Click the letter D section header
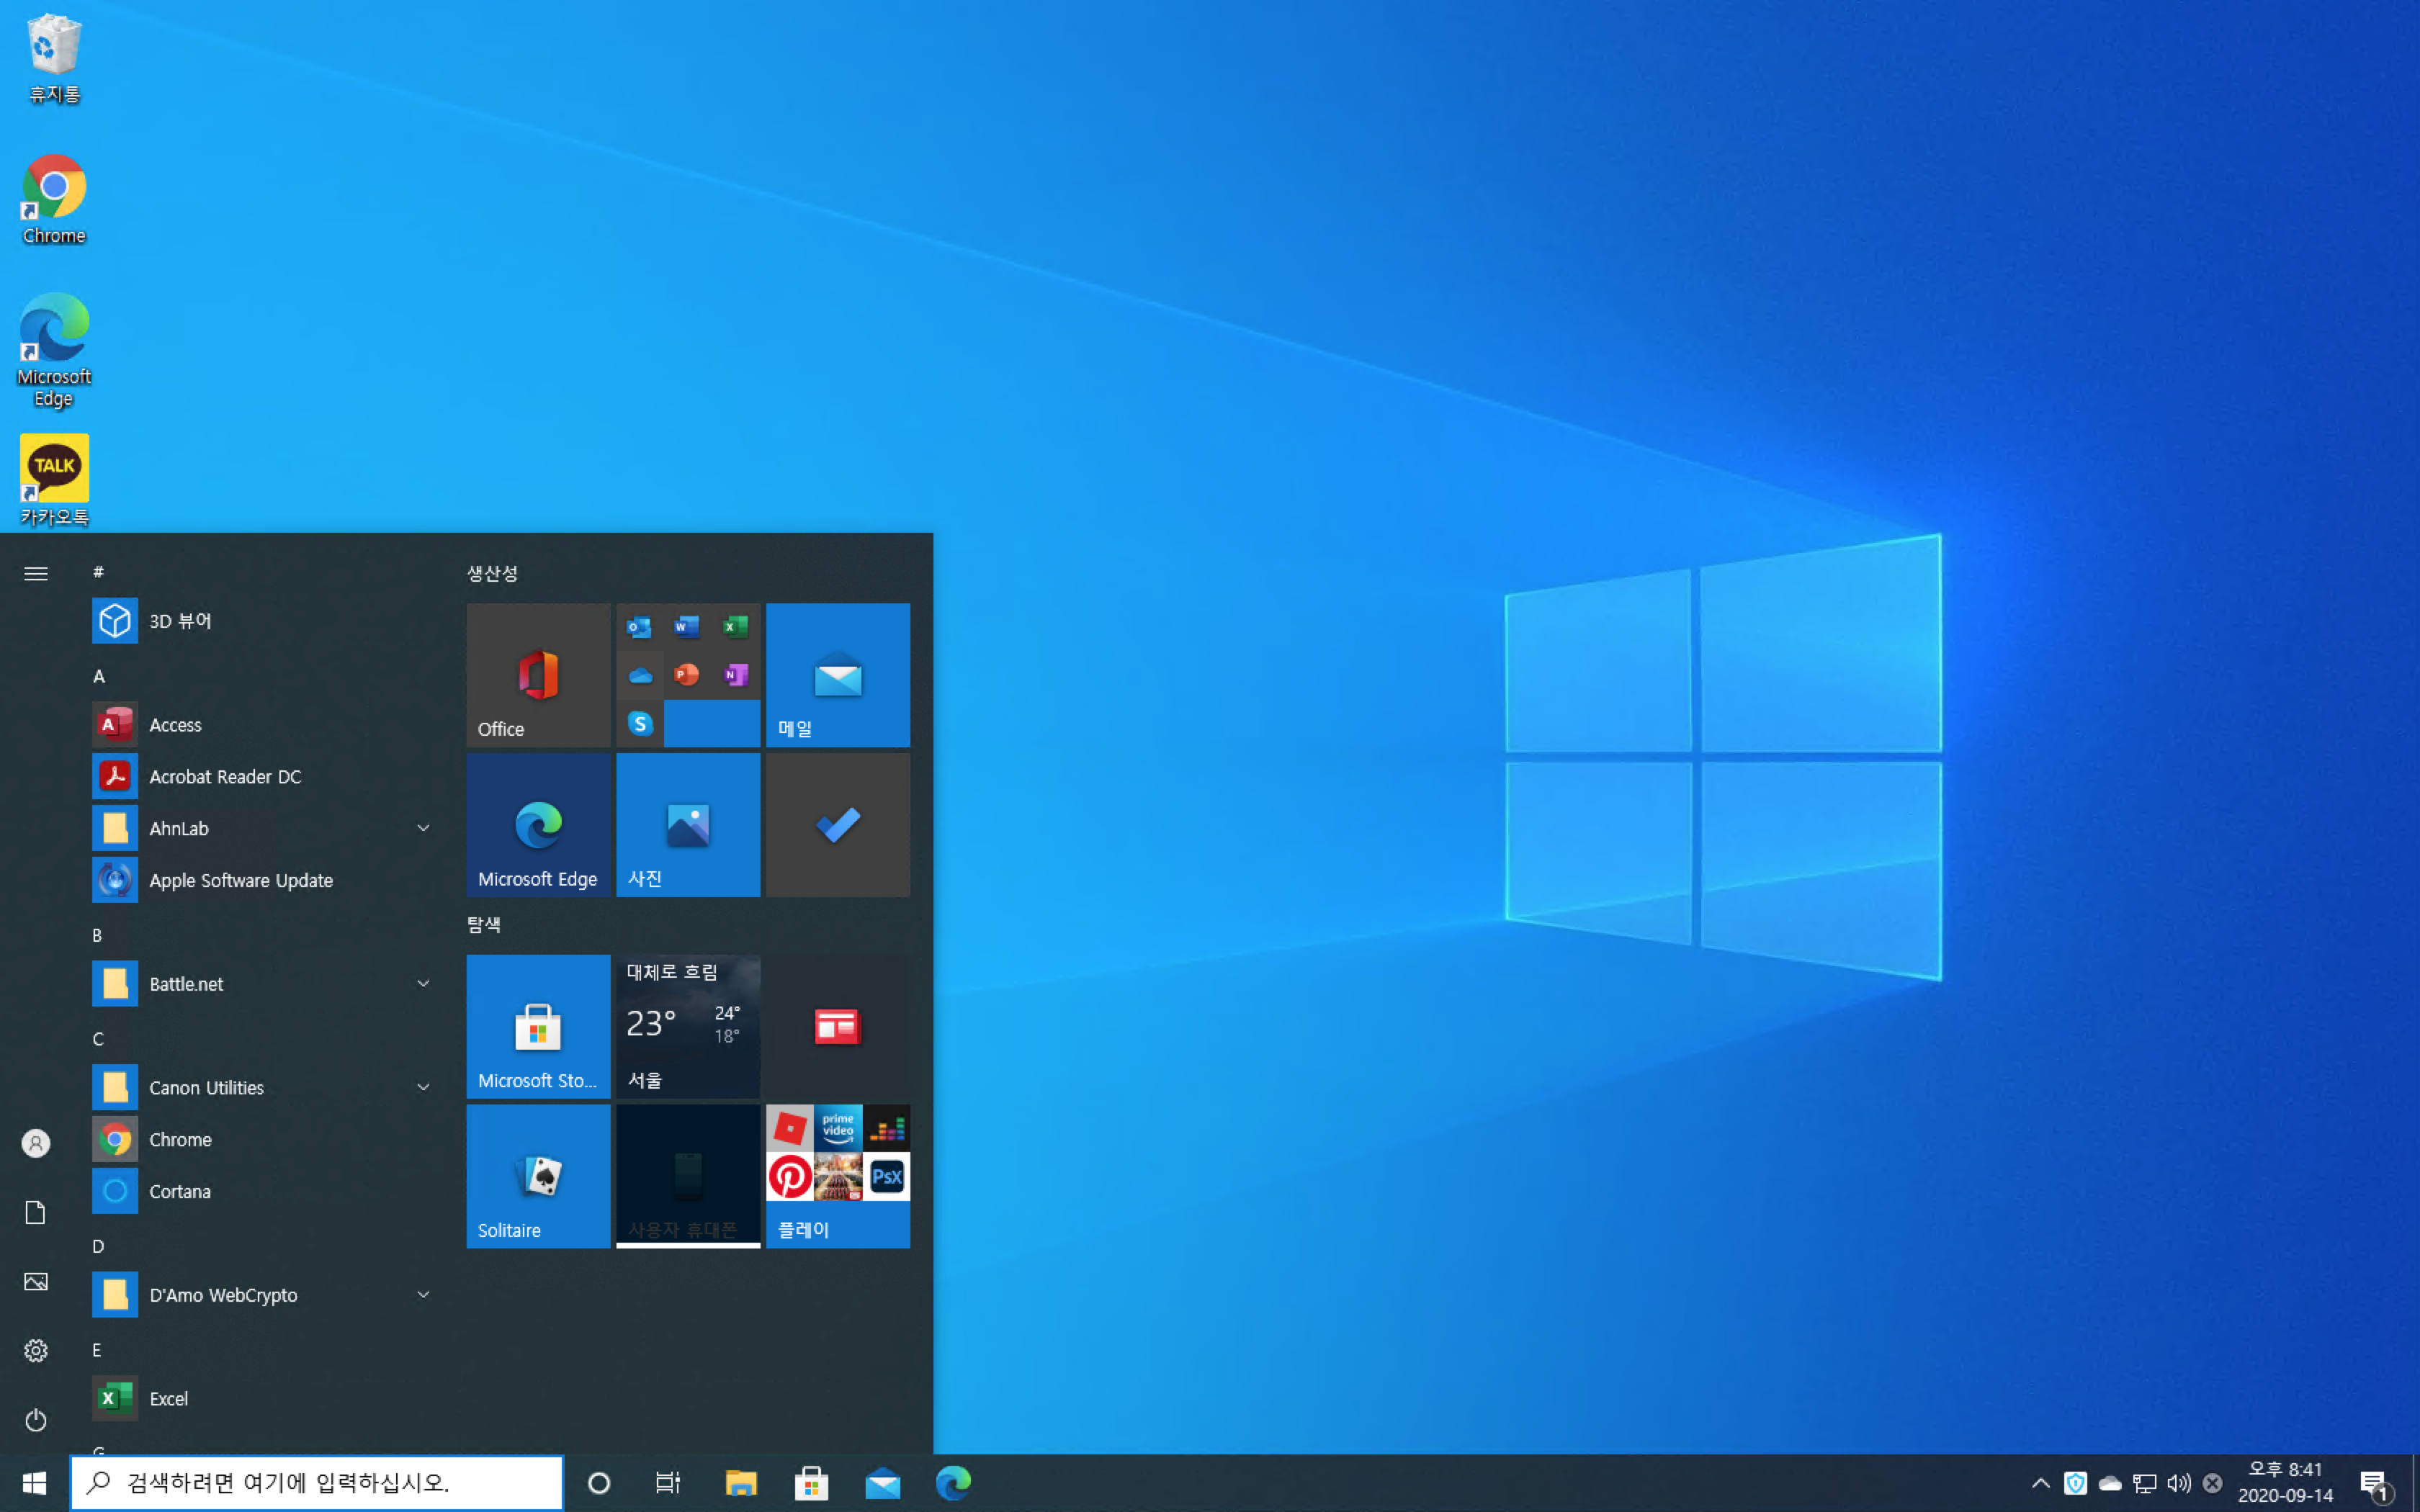 98,1246
